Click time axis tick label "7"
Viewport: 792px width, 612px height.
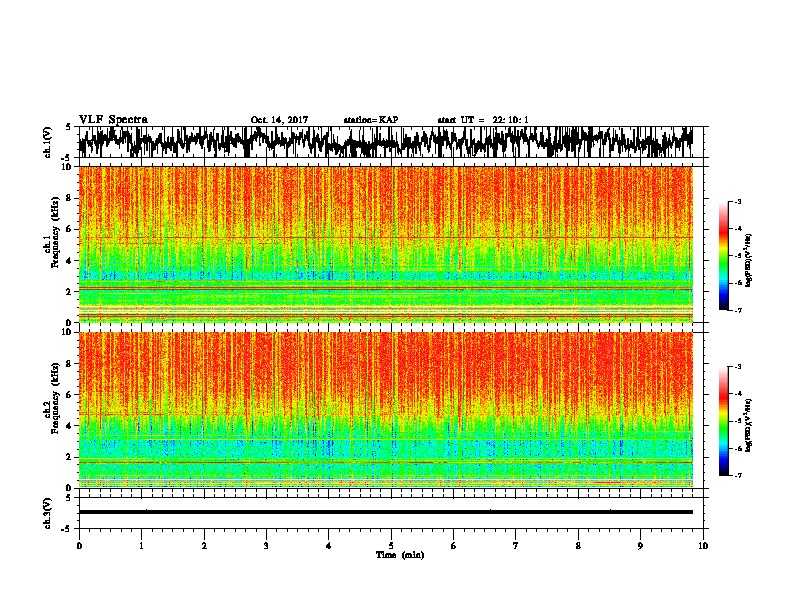point(516,546)
